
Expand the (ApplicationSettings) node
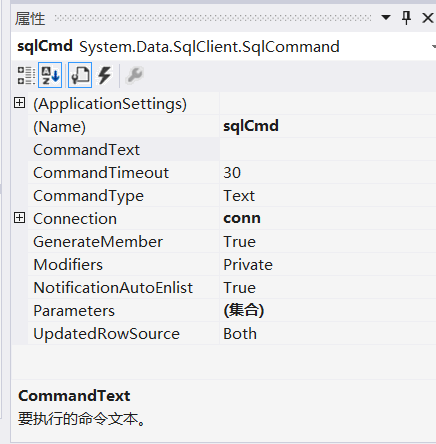(x=20, y=103)
